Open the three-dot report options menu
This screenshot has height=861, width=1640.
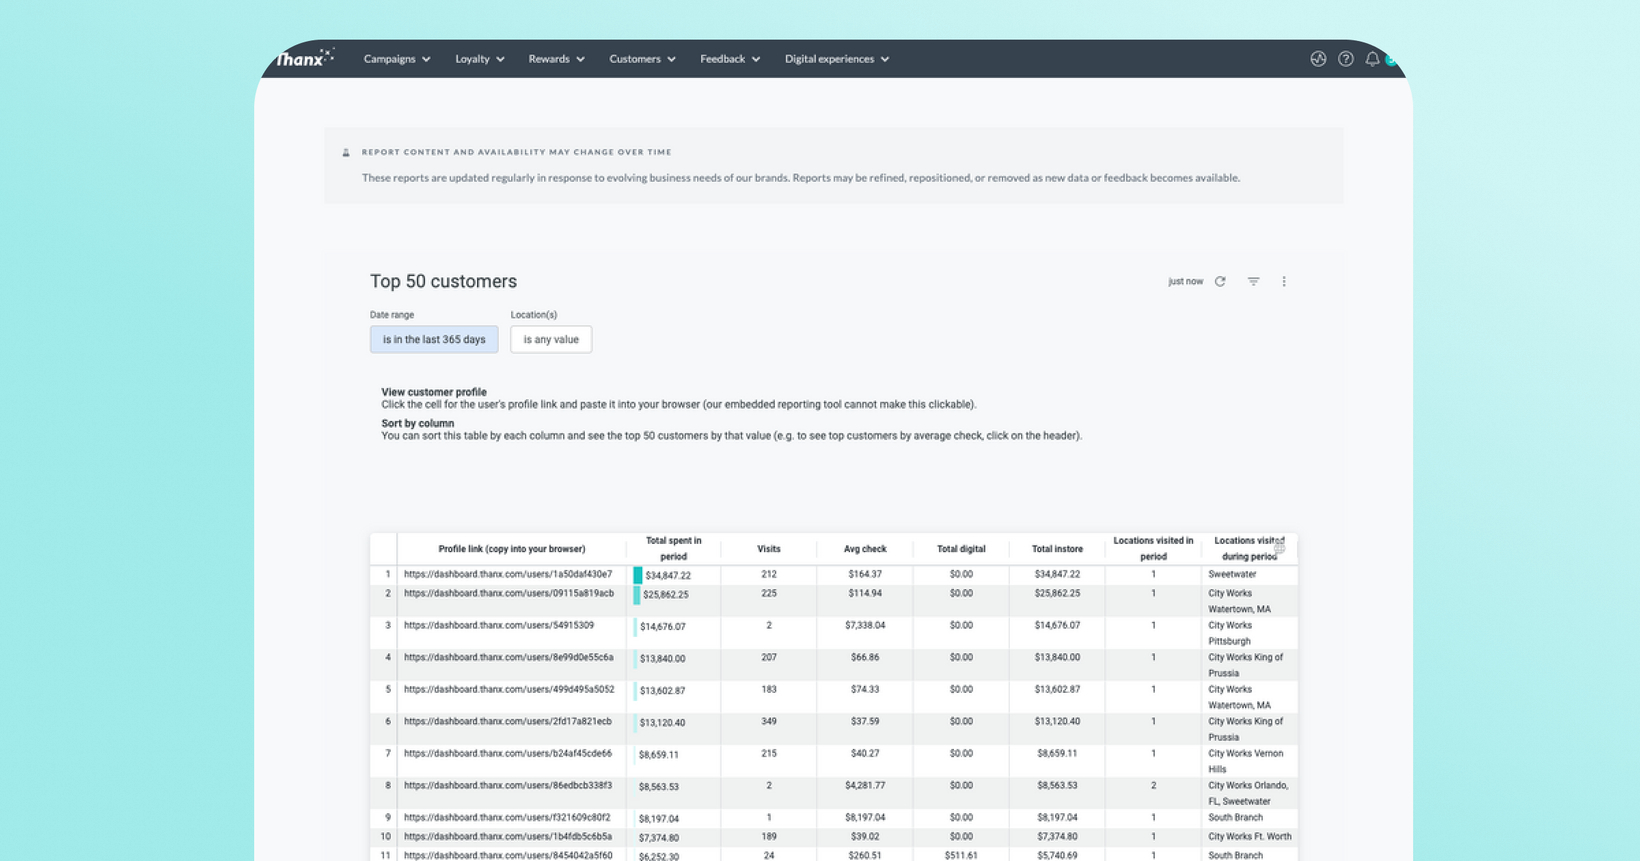[1284, 282]
